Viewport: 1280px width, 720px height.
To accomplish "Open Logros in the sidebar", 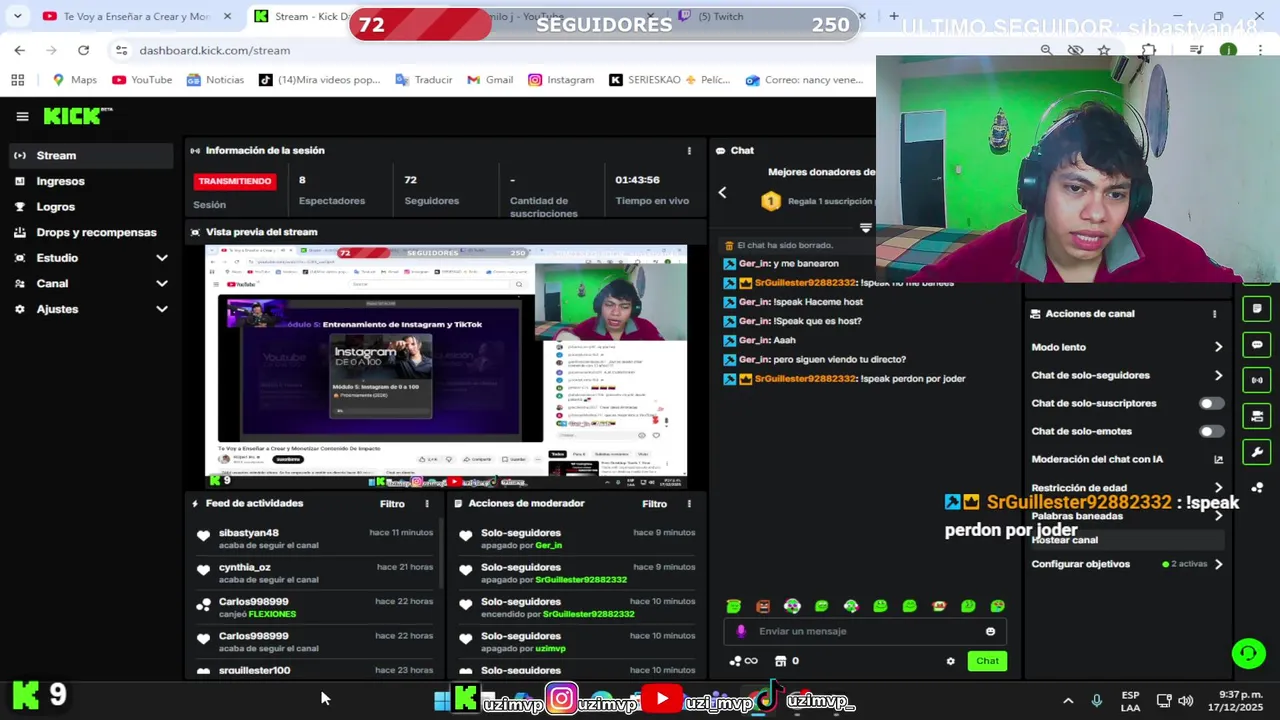I will pyautogui.click(x=92, y=207).
